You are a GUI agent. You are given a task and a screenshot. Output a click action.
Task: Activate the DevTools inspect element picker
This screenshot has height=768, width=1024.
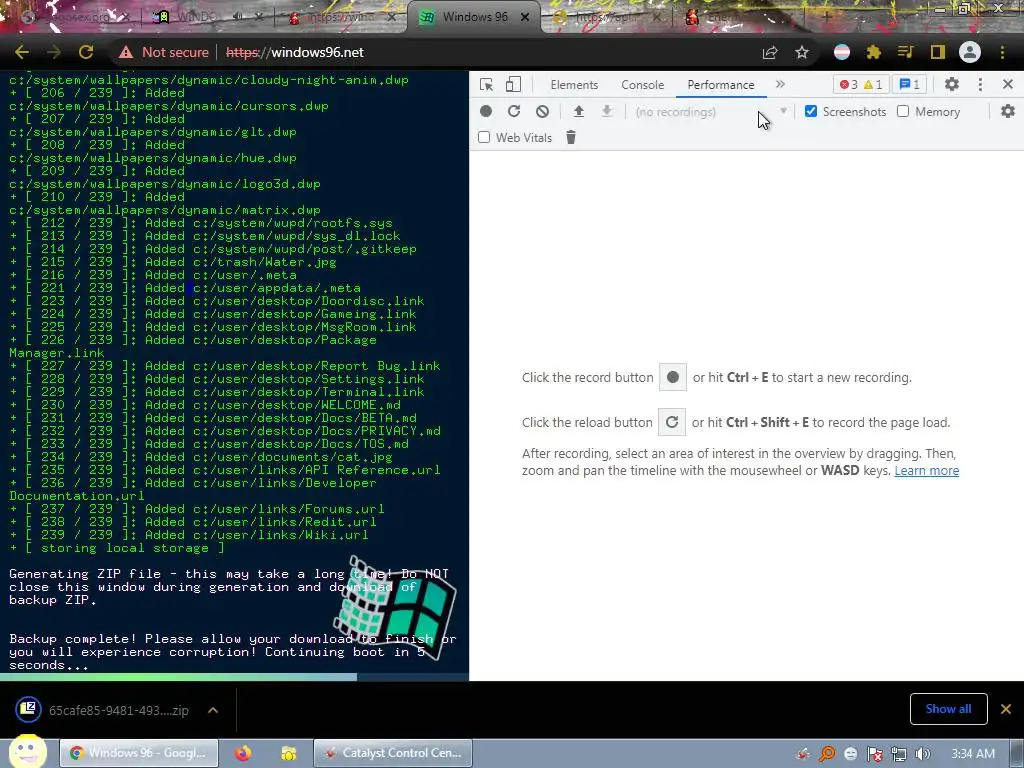[x=486, y=85]
